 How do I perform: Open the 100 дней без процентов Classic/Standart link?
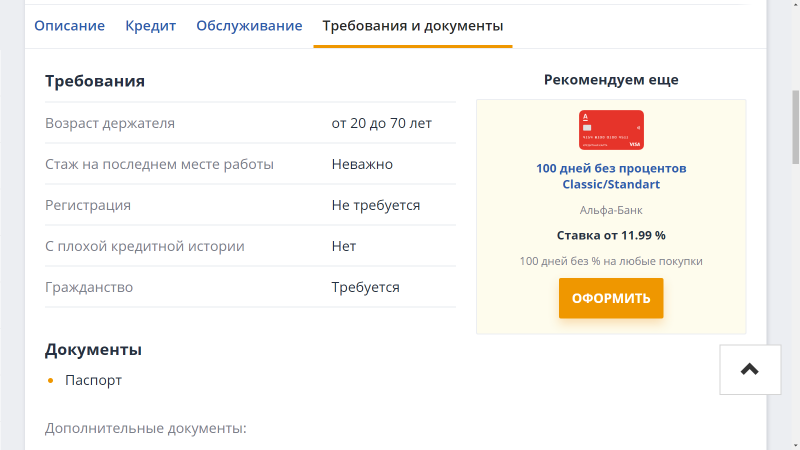point(611,176)
